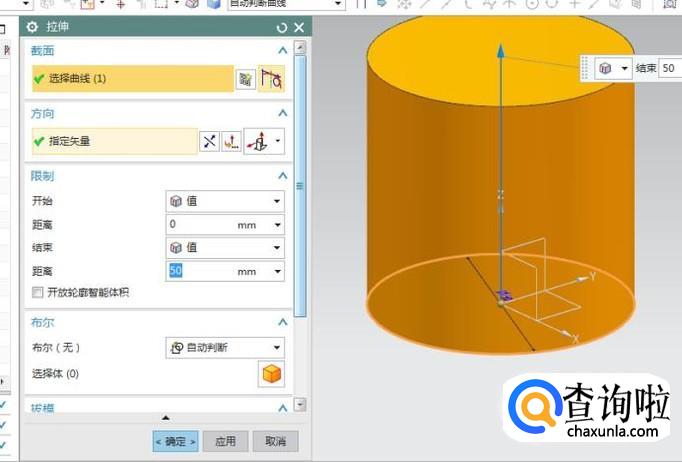Image resolution: width=682 pixels, height=462 pixels.
Task: Open the 结束 limit type dropdown
Action: point(225,247)
